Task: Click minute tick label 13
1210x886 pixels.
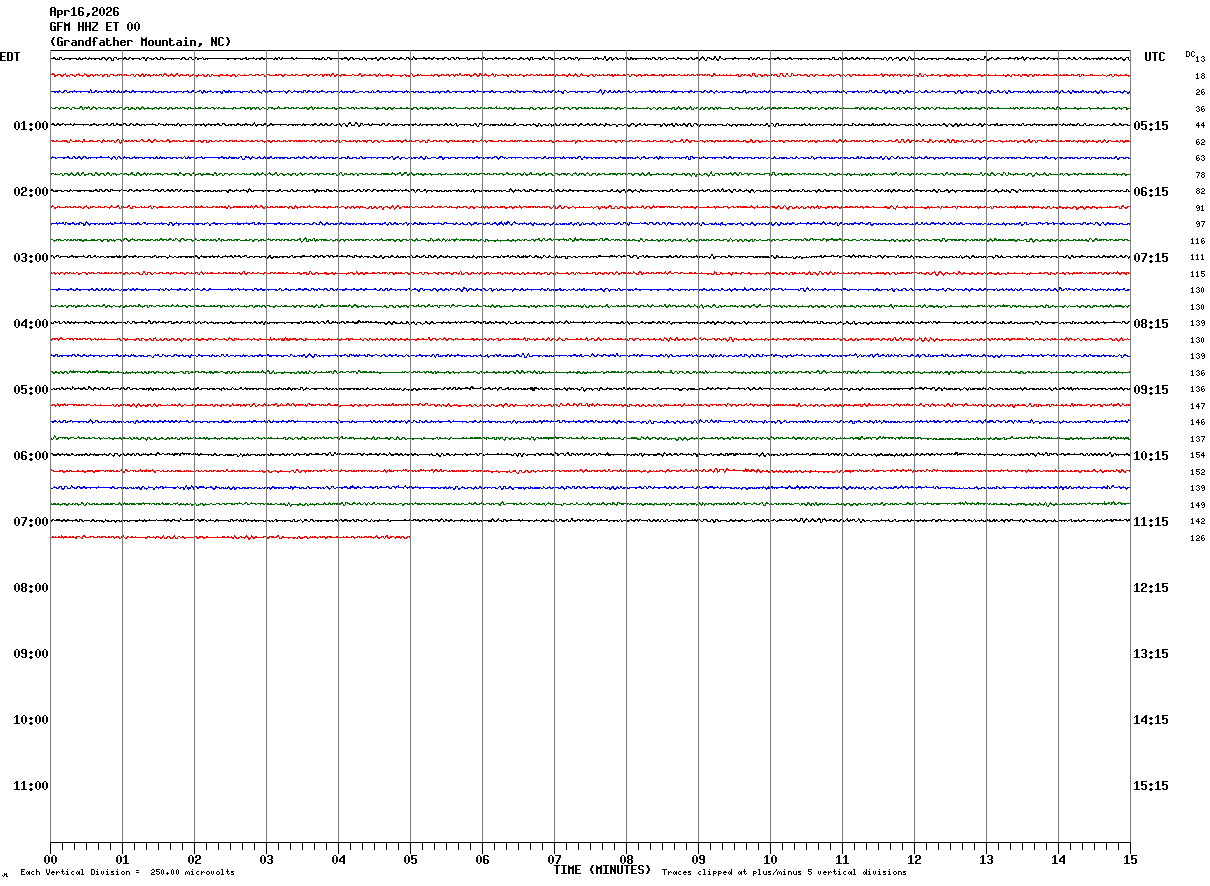Action: point(986,860)
